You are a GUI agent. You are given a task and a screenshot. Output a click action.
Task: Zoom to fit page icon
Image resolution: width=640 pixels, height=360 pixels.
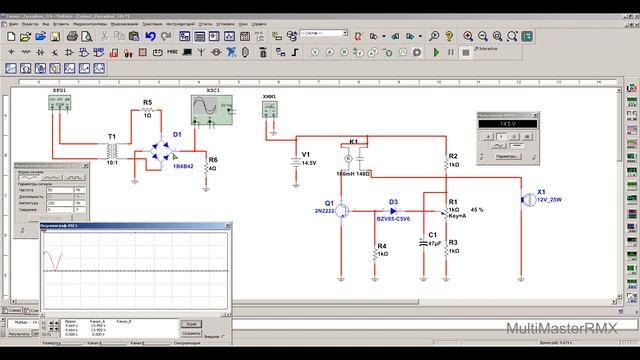click(512, 37)
